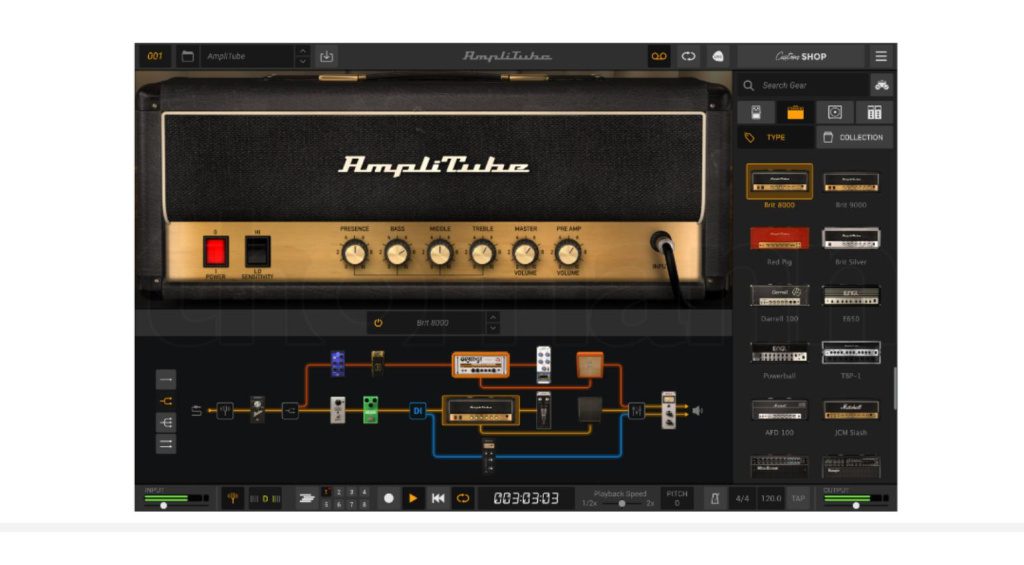Viewport: 1024px width, 565px height.
Task: Flip the HI/LO SENSITIVITY switch
Action: (x=257, y=251)
